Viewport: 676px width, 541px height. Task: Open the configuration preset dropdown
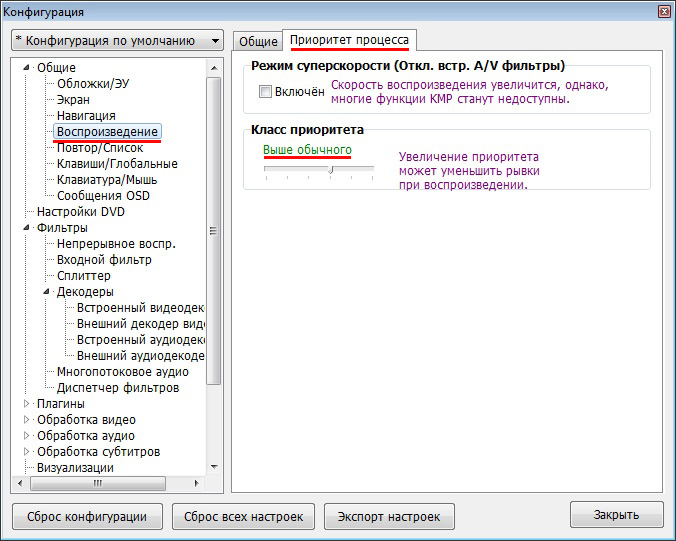(117, 41)
